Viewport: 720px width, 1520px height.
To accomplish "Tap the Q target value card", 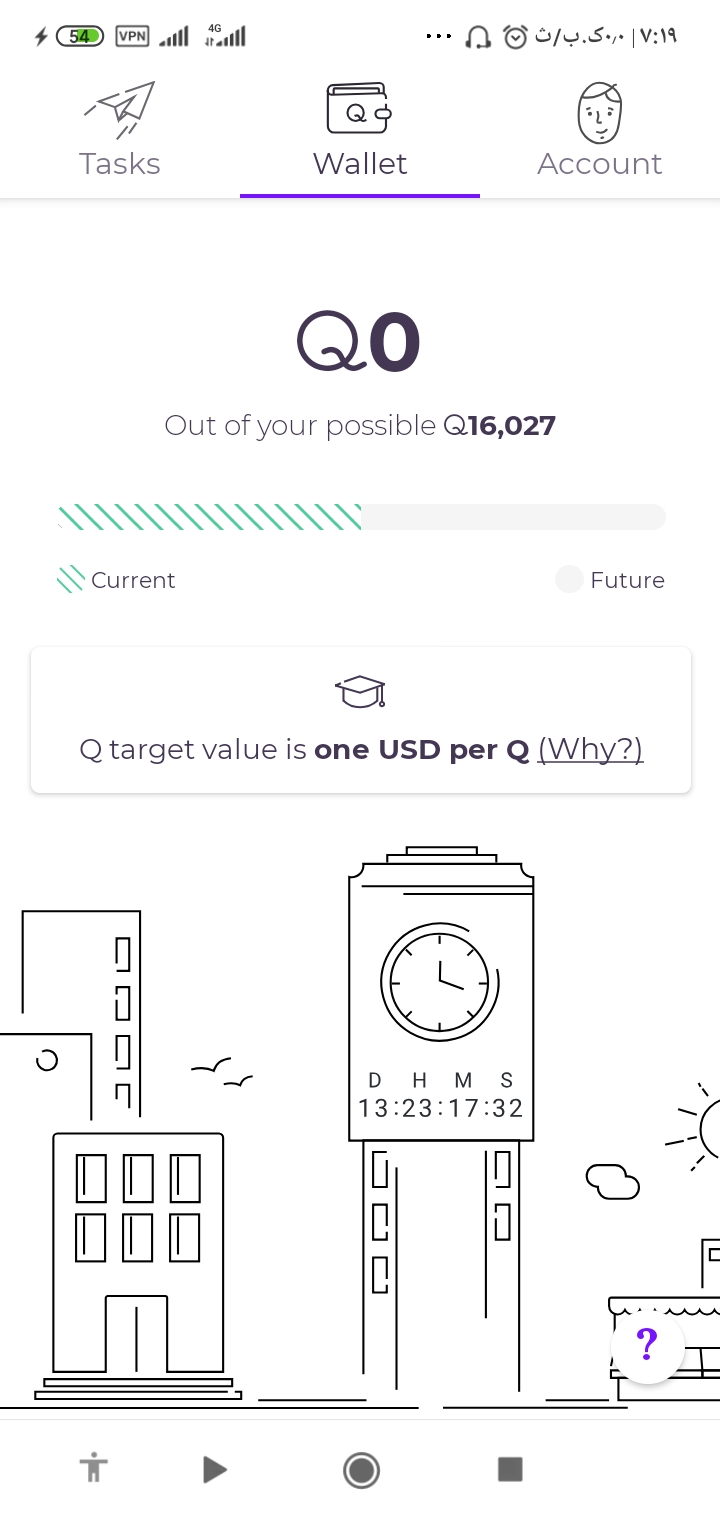I will (360, 720).
